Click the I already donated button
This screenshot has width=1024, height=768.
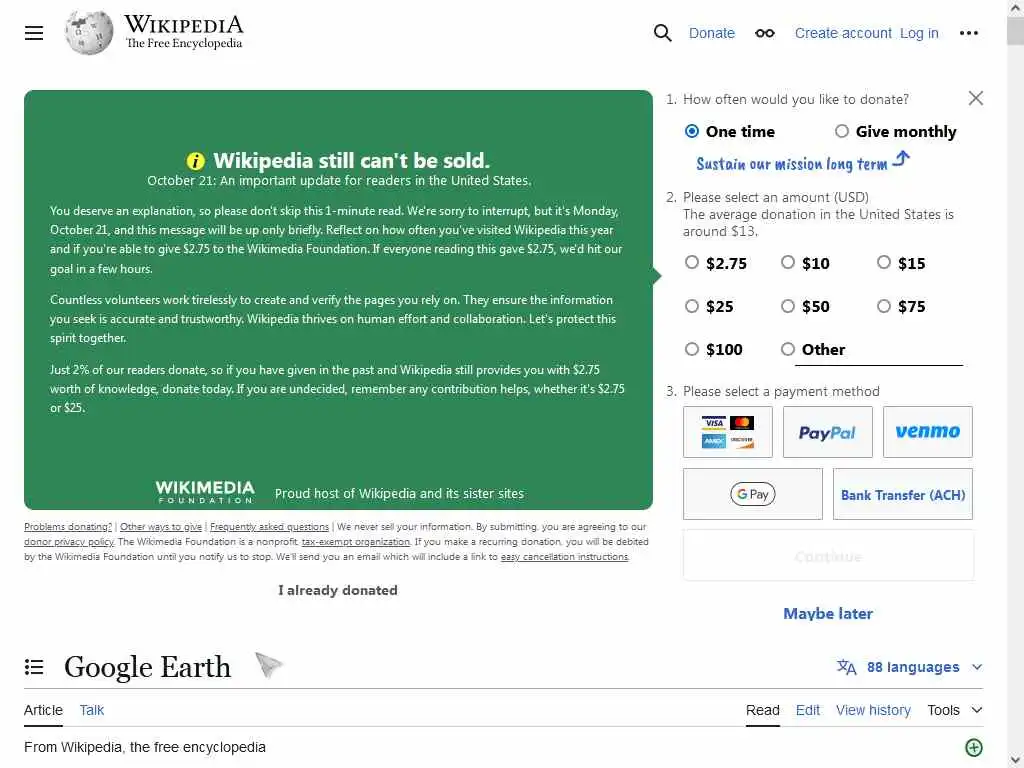(338, 590)
